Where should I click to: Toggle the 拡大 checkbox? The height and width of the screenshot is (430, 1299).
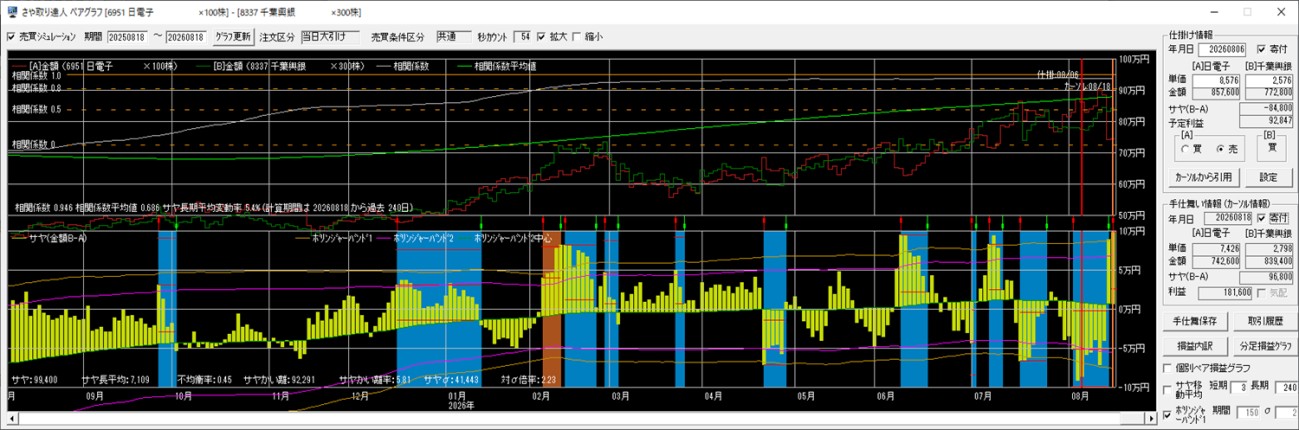(541, 37)
